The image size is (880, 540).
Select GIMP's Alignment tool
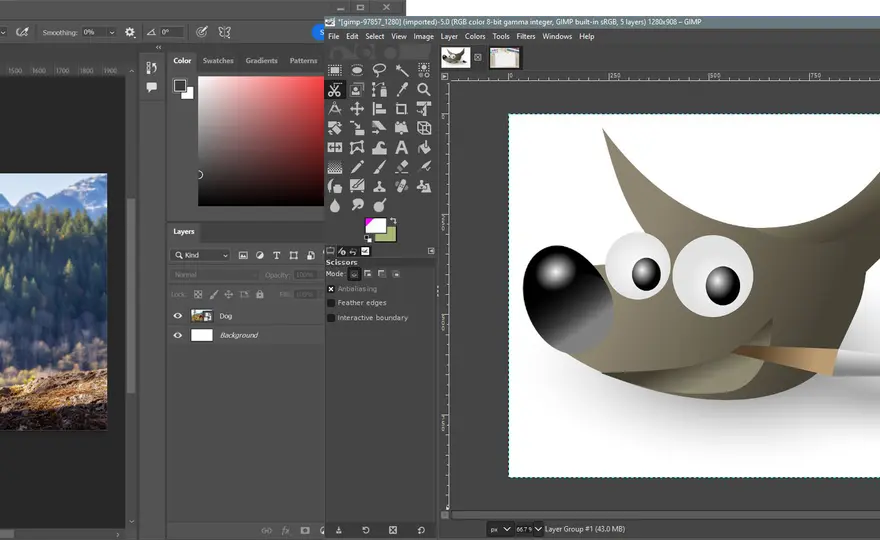coord(379,109)
